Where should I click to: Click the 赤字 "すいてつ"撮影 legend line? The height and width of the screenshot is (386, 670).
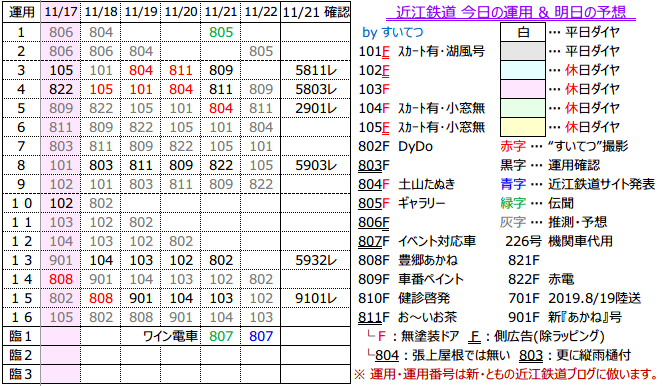[564, 146]
